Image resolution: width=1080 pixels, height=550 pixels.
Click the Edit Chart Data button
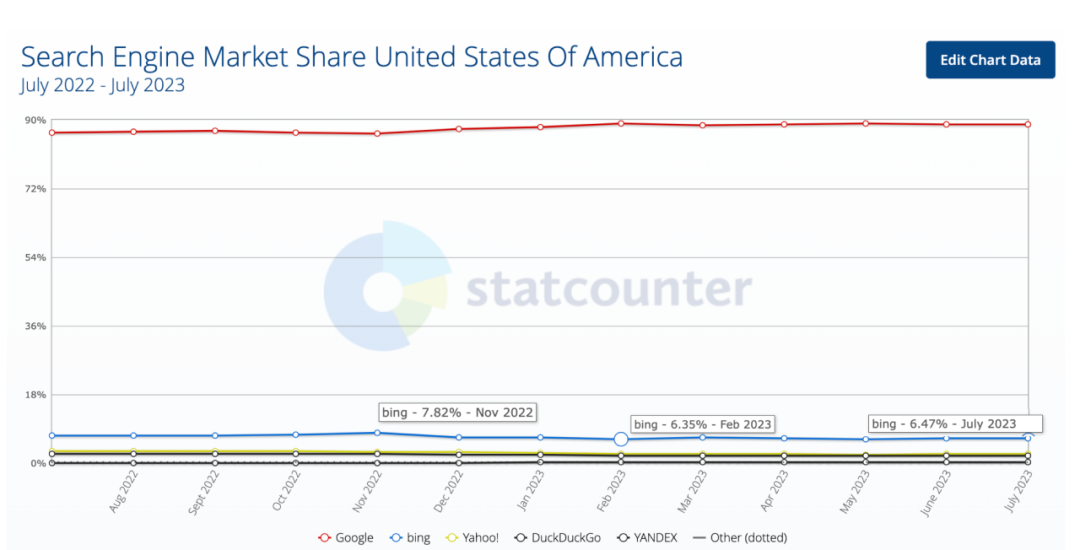coord(990,60)
